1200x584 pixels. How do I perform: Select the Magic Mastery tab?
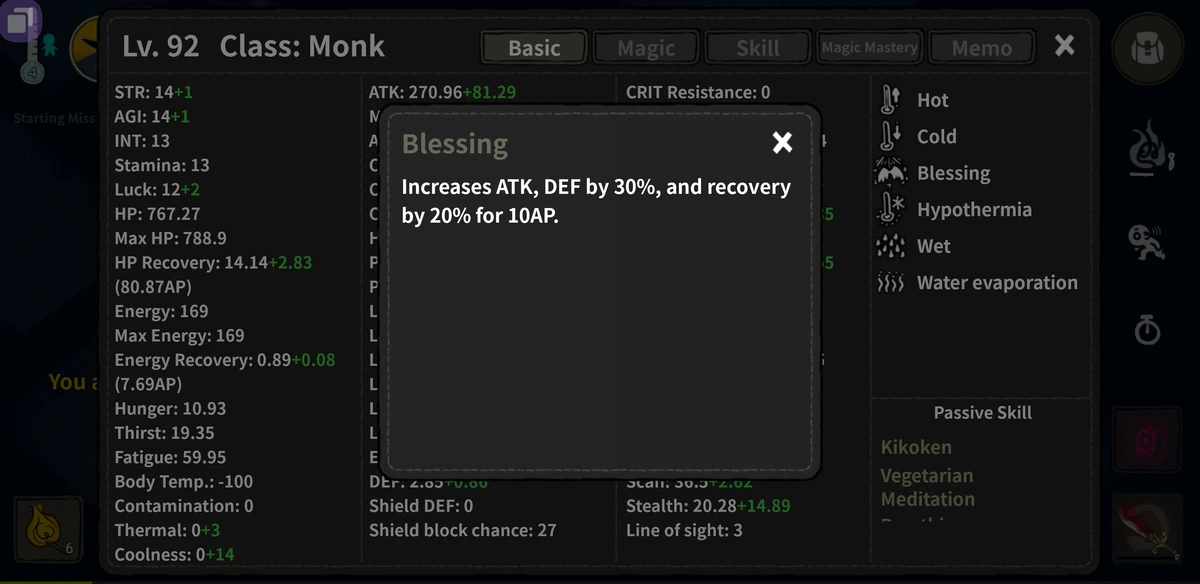pyautogui.click(x=869, y=46)
